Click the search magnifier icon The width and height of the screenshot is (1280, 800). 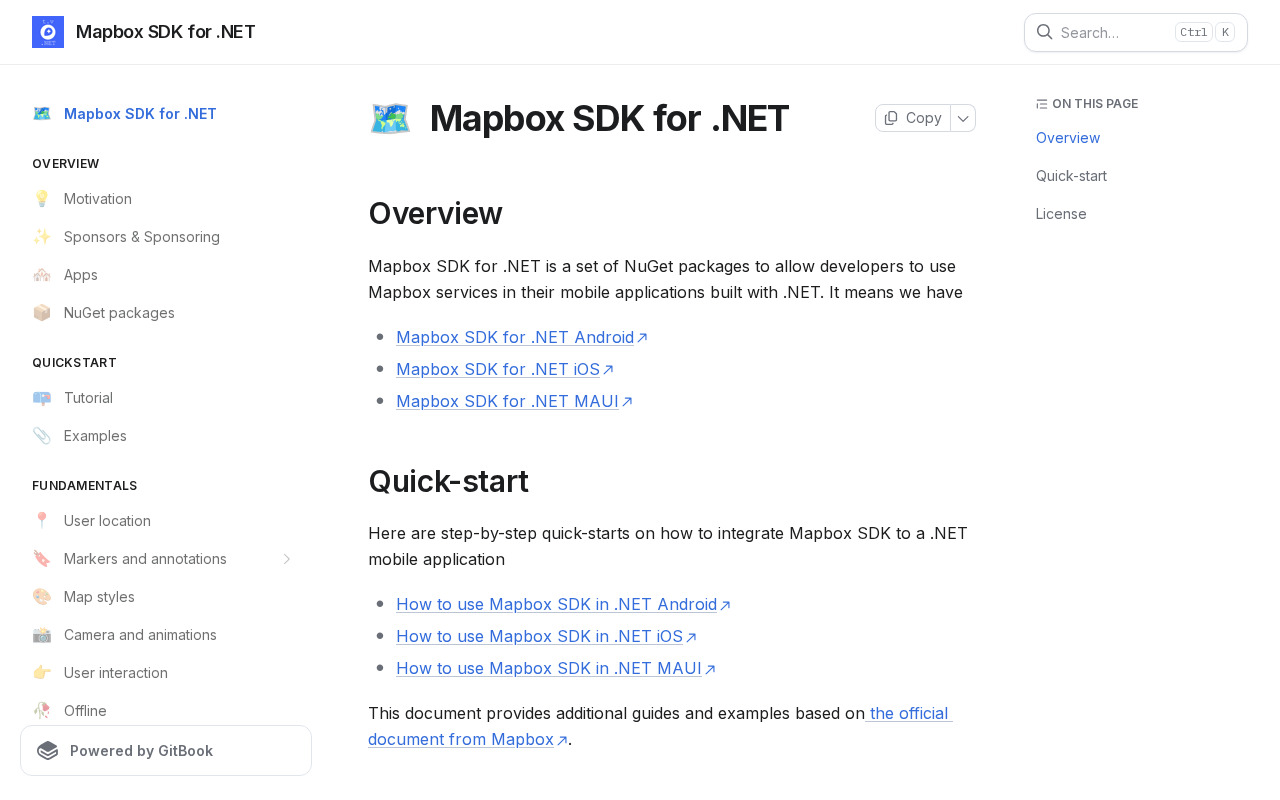tap(1044, 32)
